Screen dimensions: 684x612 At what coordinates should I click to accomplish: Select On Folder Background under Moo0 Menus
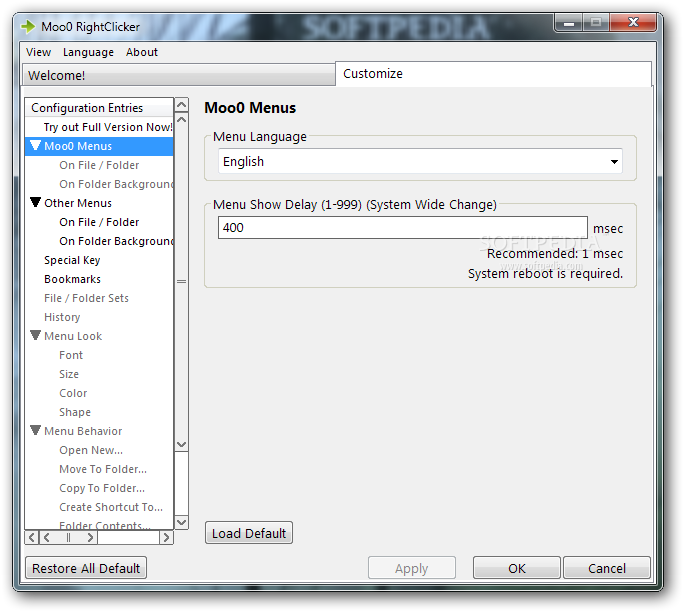pyautogui.click(x=116, y=184)
